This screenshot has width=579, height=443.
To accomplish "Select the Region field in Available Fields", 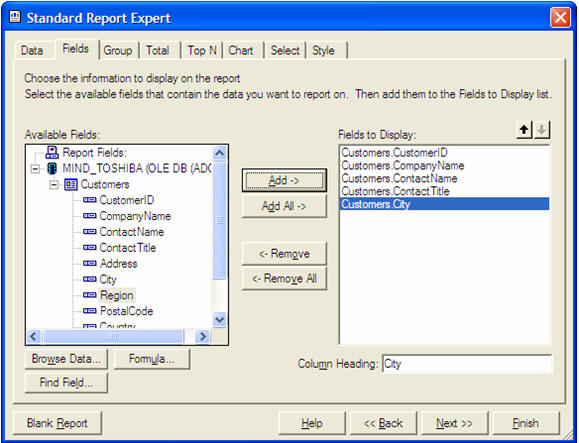I will [x=117, y=295].
